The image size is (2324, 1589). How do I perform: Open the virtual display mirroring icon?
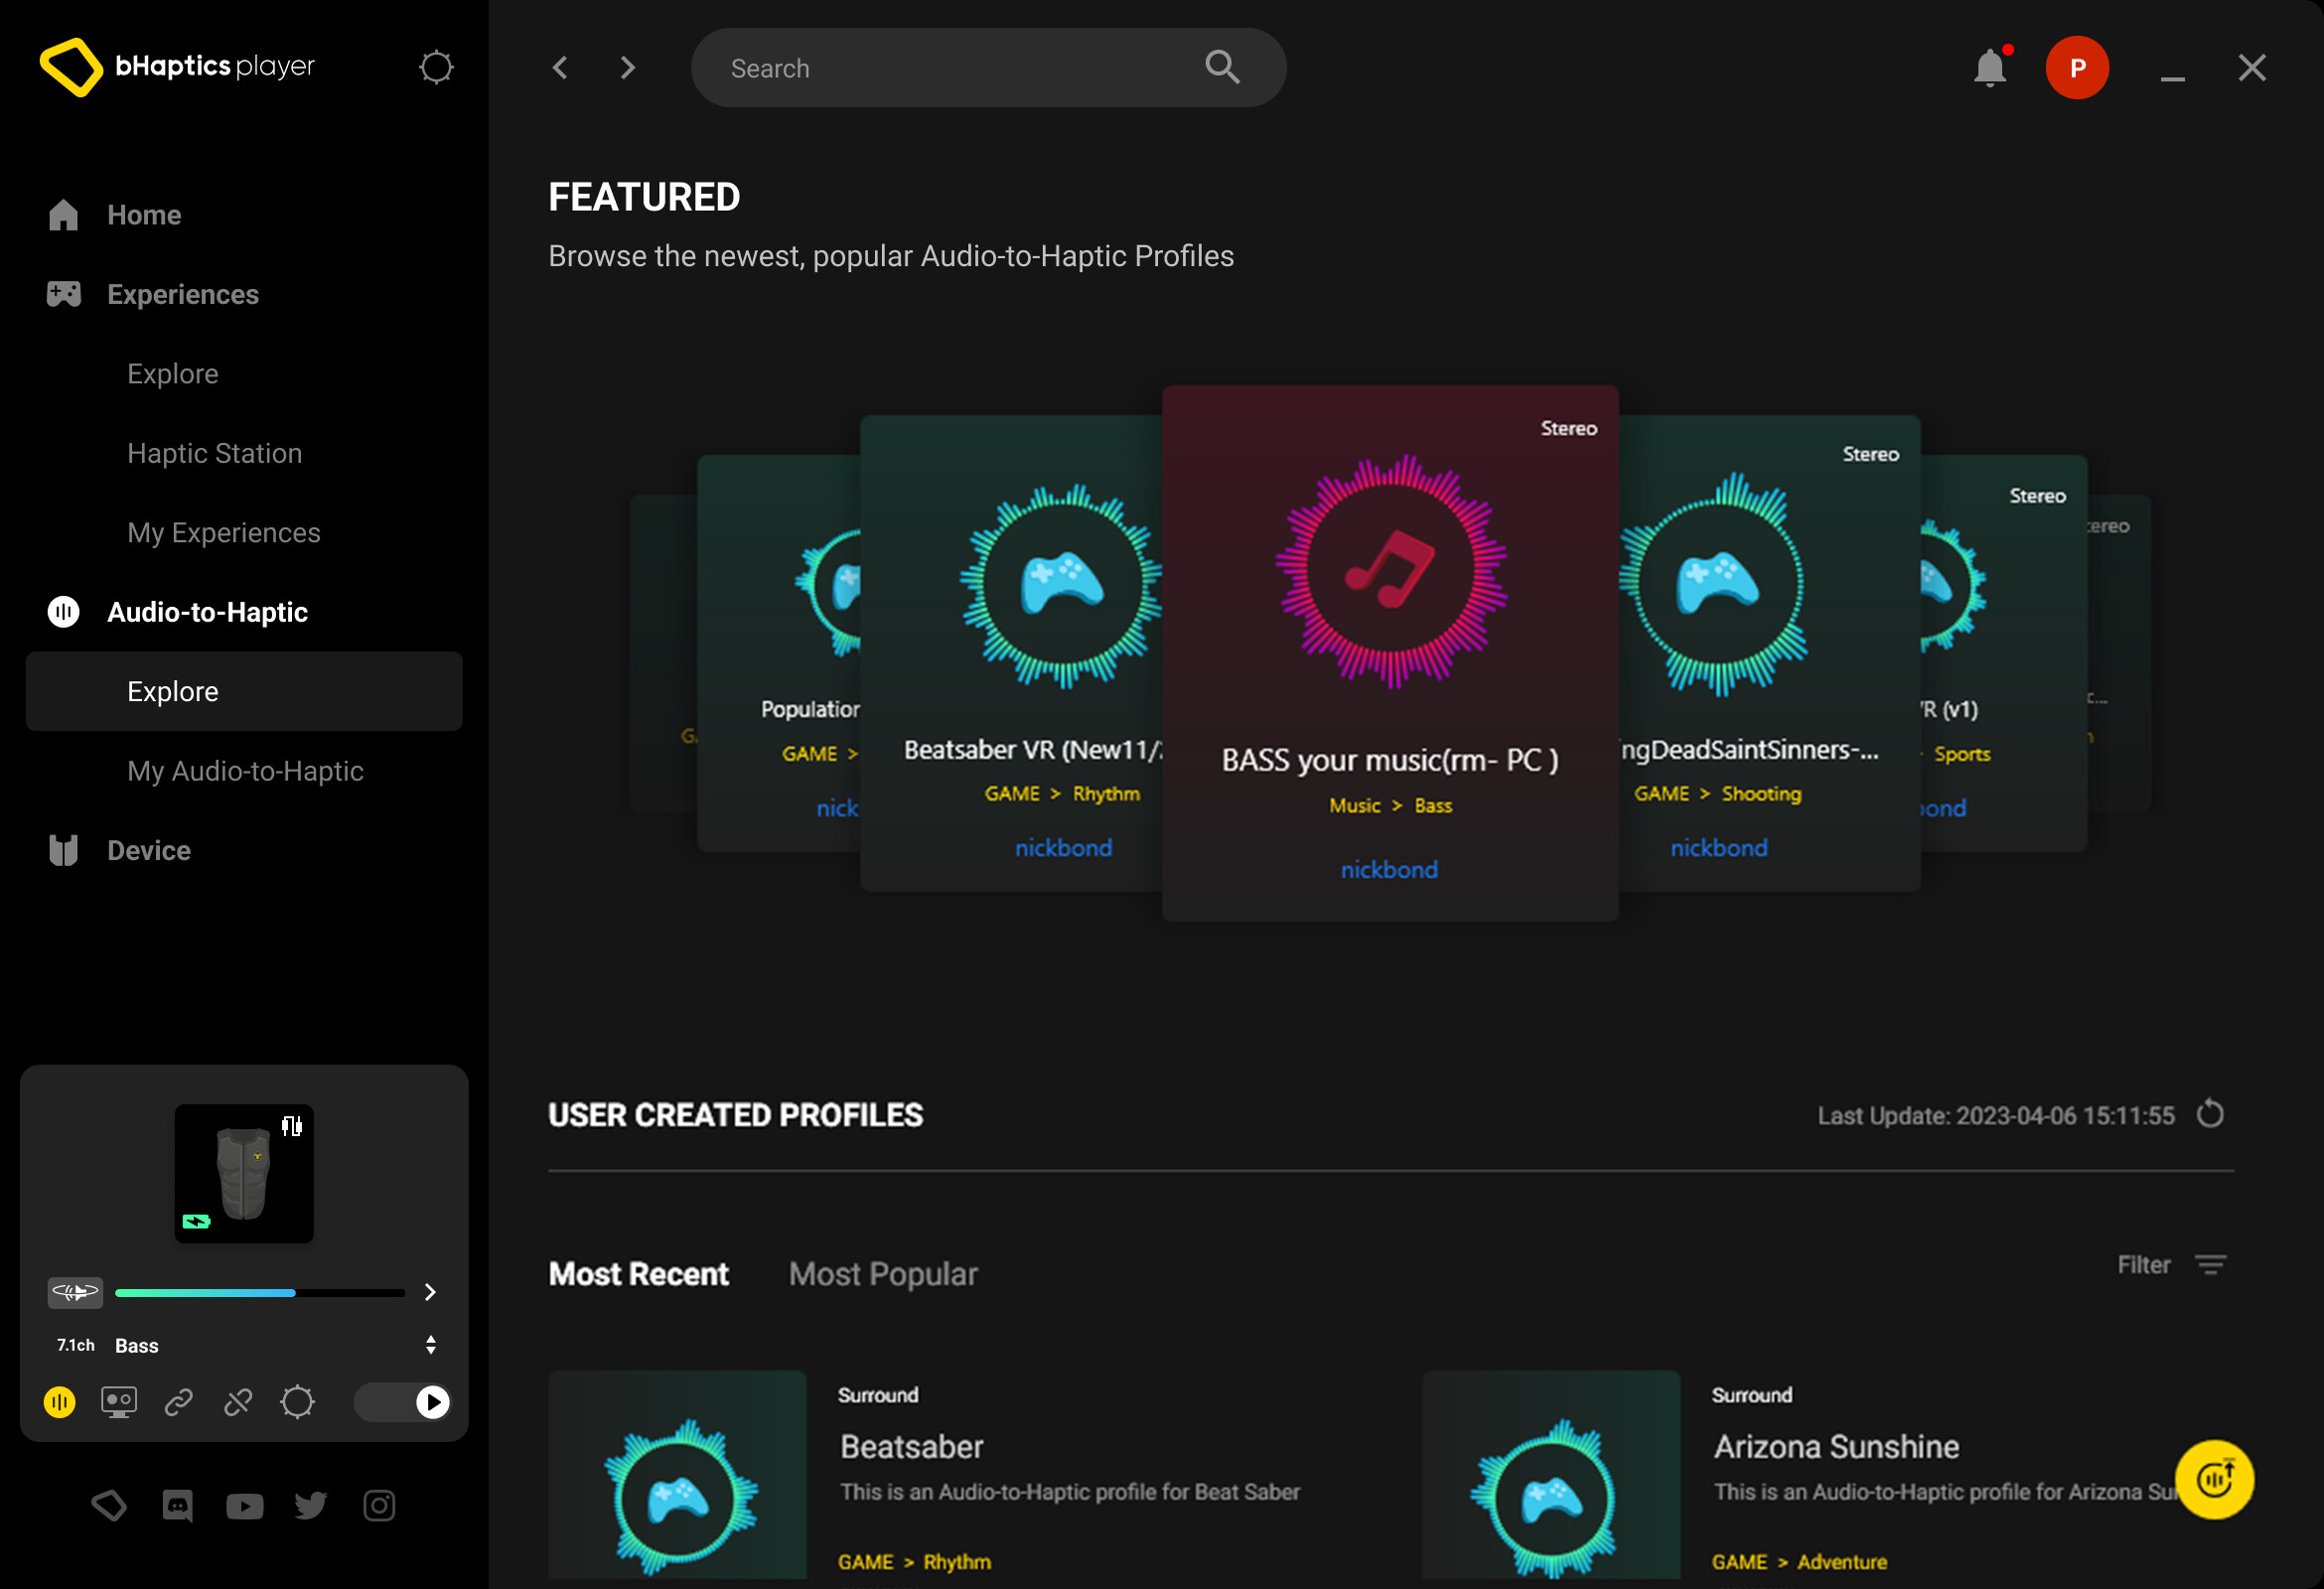pos(119,1402)
